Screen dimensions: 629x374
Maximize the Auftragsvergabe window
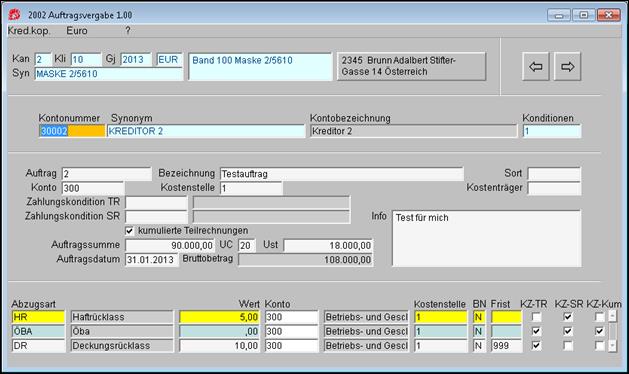pos(584,15)
